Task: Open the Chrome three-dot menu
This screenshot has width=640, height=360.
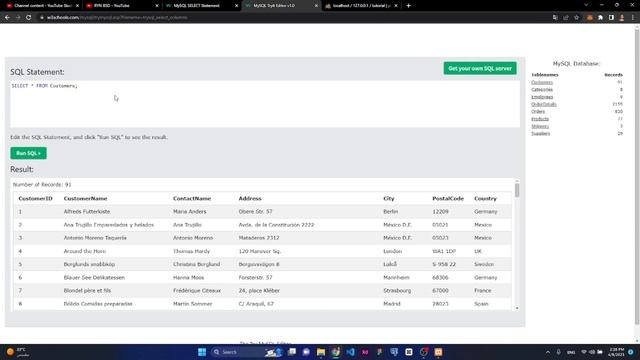Action: (633, 18)
